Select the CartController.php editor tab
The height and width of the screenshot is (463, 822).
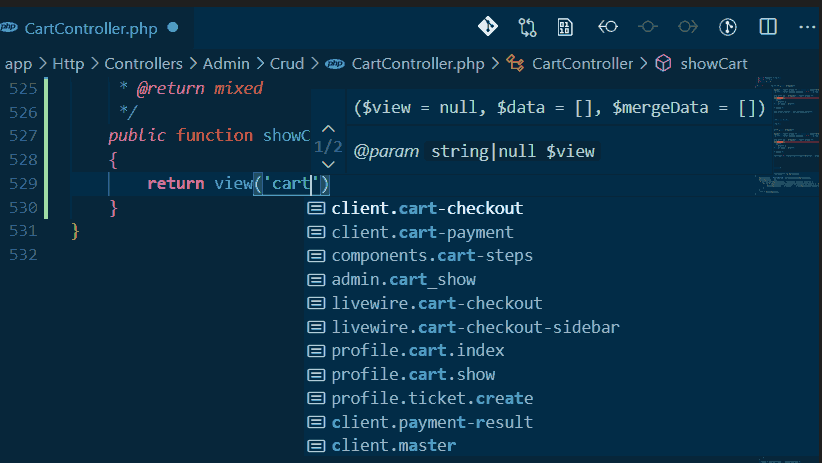(x=90, y=28)
